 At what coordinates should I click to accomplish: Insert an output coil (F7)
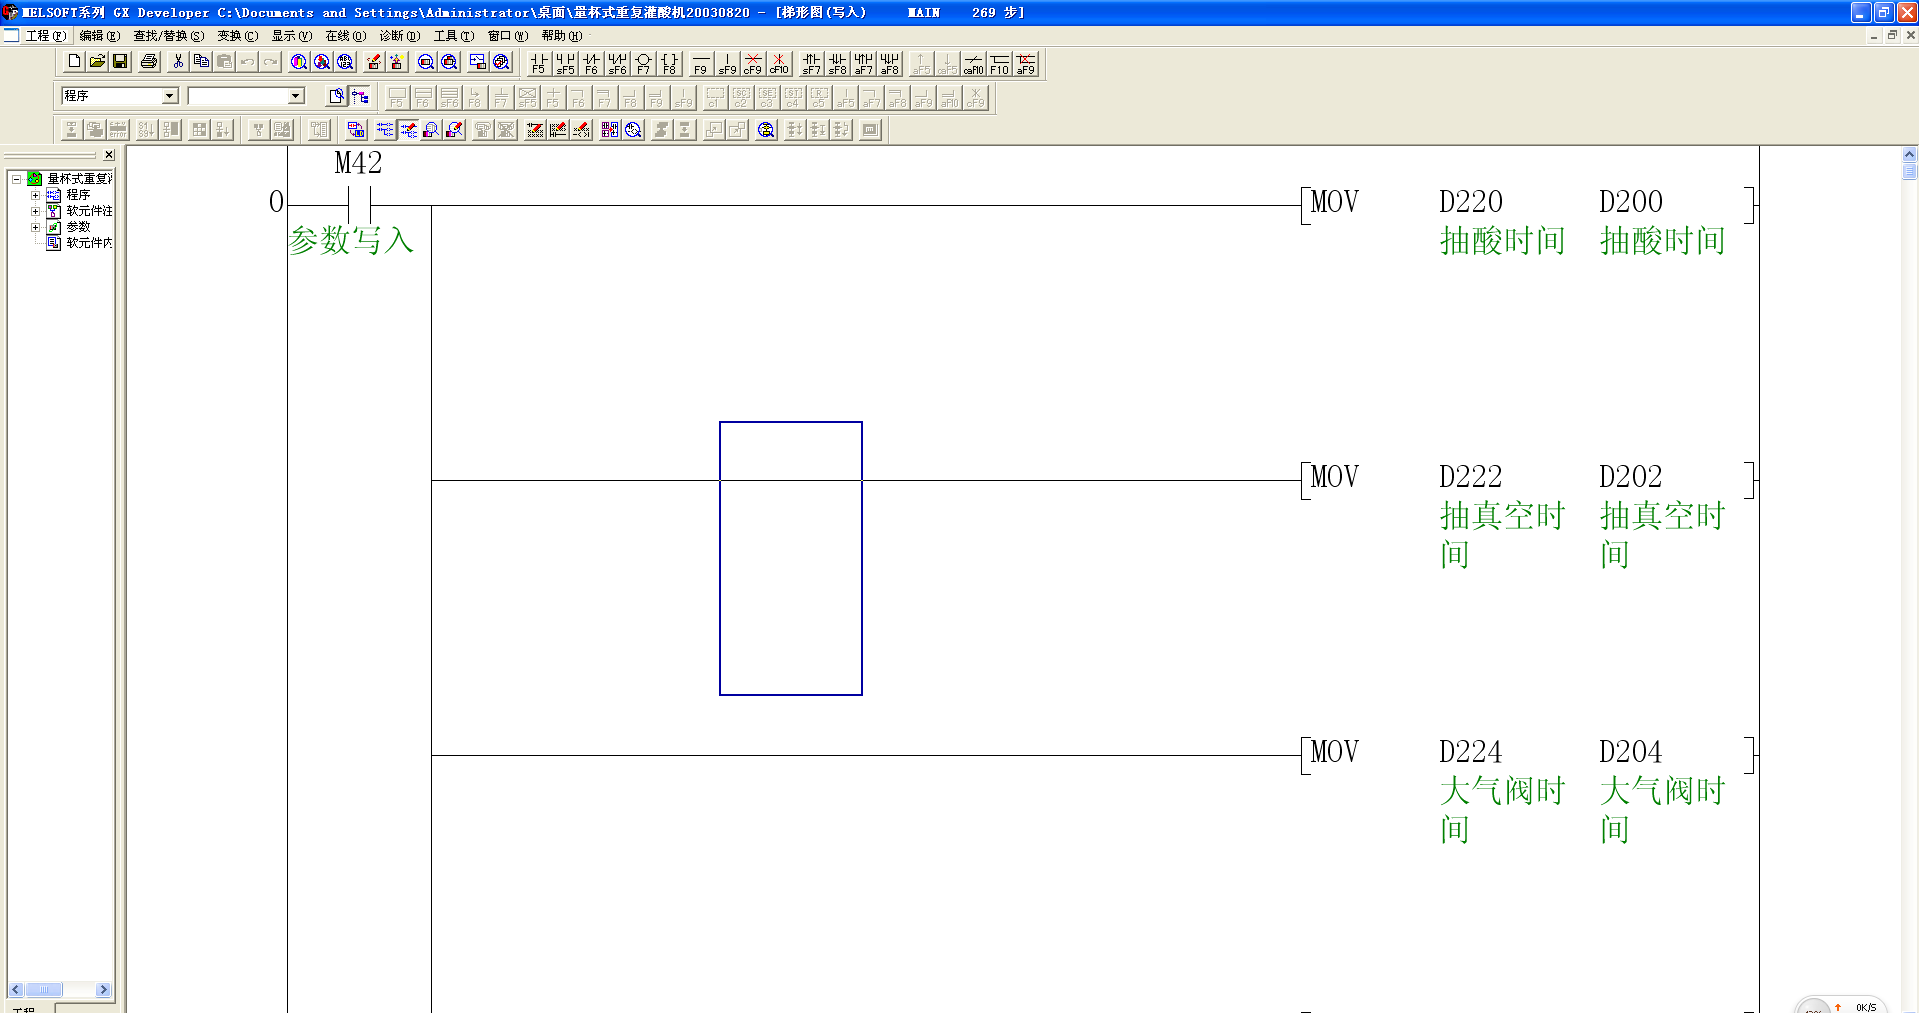tap(643, 63)
